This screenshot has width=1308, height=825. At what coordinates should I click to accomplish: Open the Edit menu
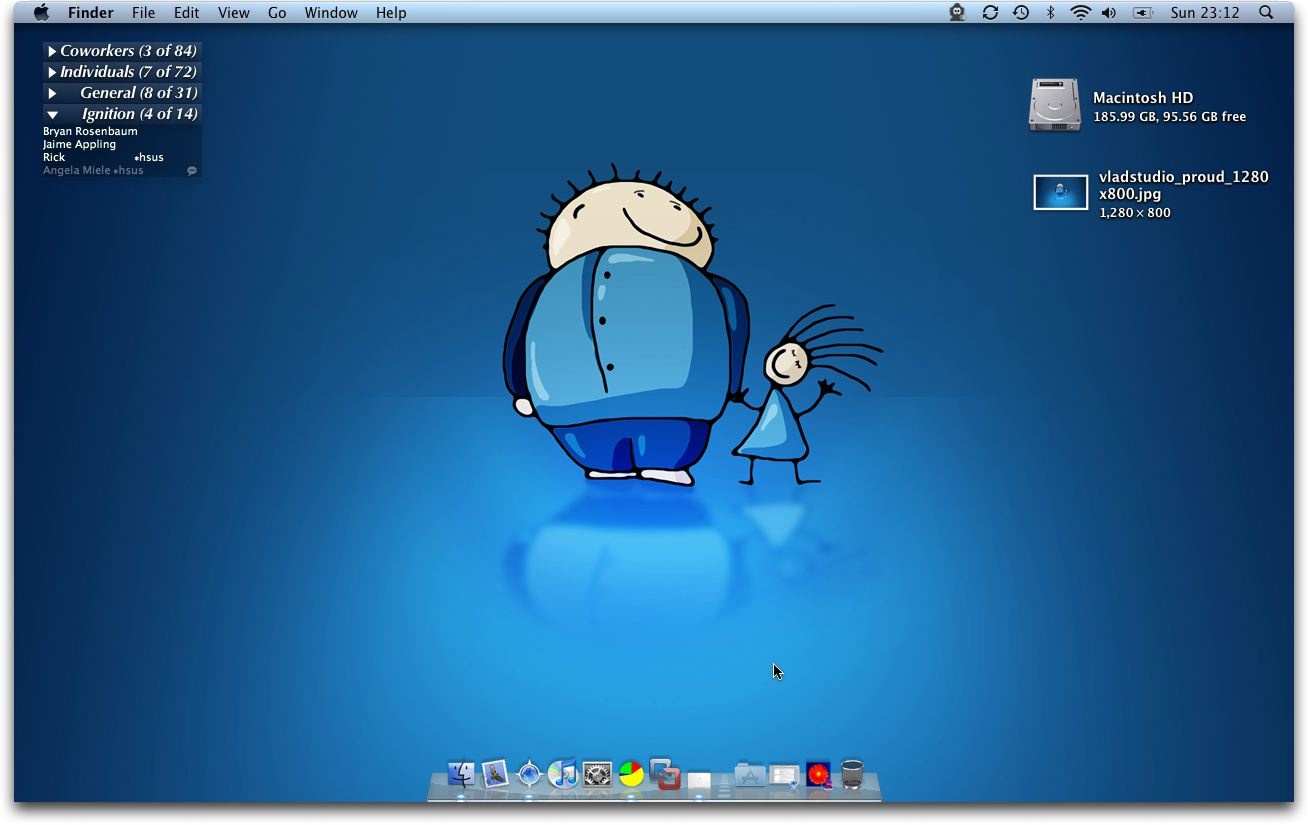(186, 13)
